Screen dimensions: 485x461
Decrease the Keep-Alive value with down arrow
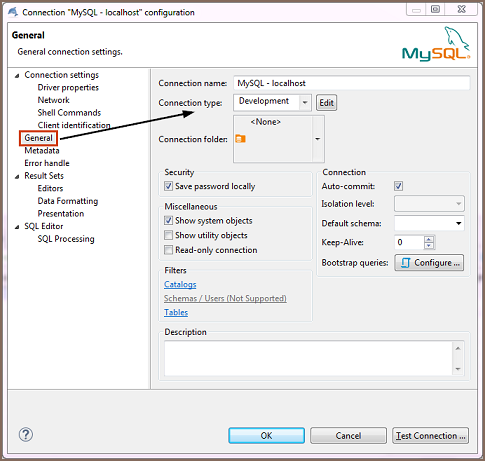coord(429,246)
